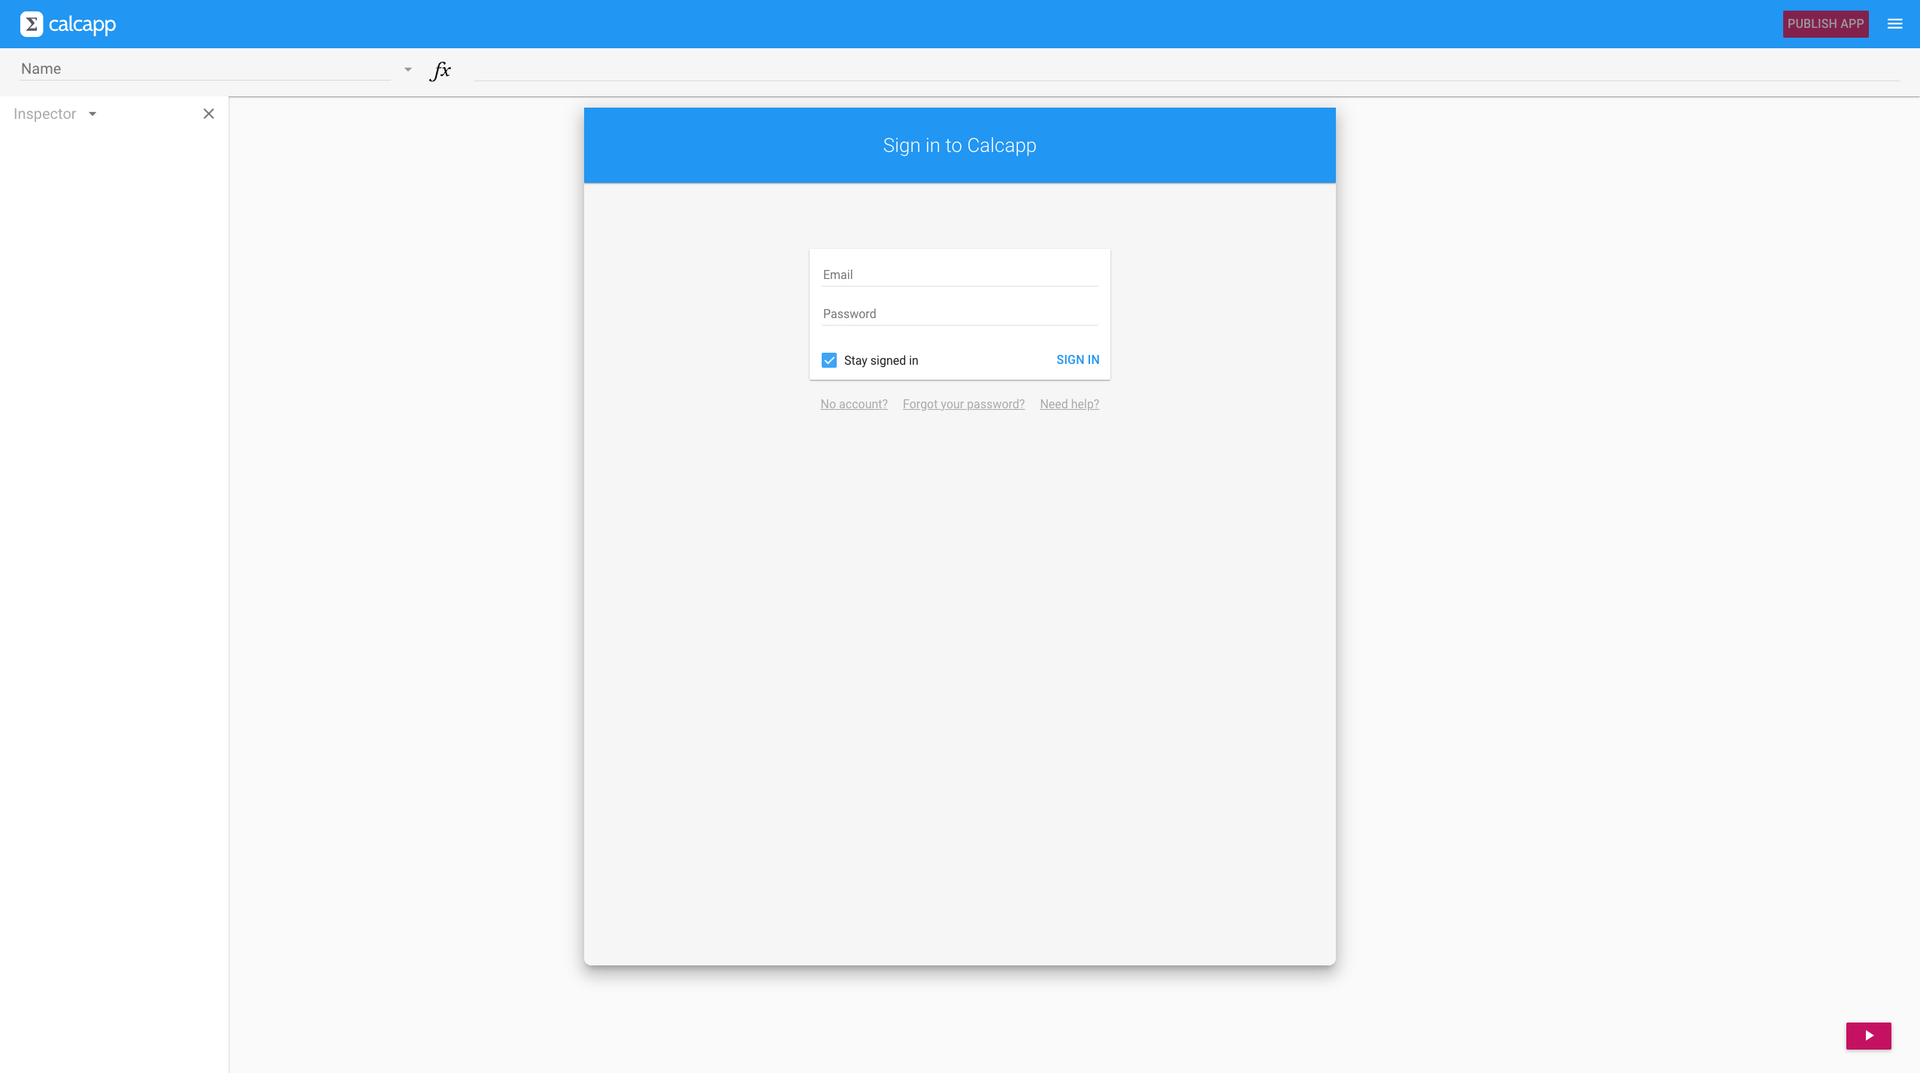This screenshot has width=1920, height=1073.
Task: Expand the Inspector dropdown
Action: tap(92, 114)
